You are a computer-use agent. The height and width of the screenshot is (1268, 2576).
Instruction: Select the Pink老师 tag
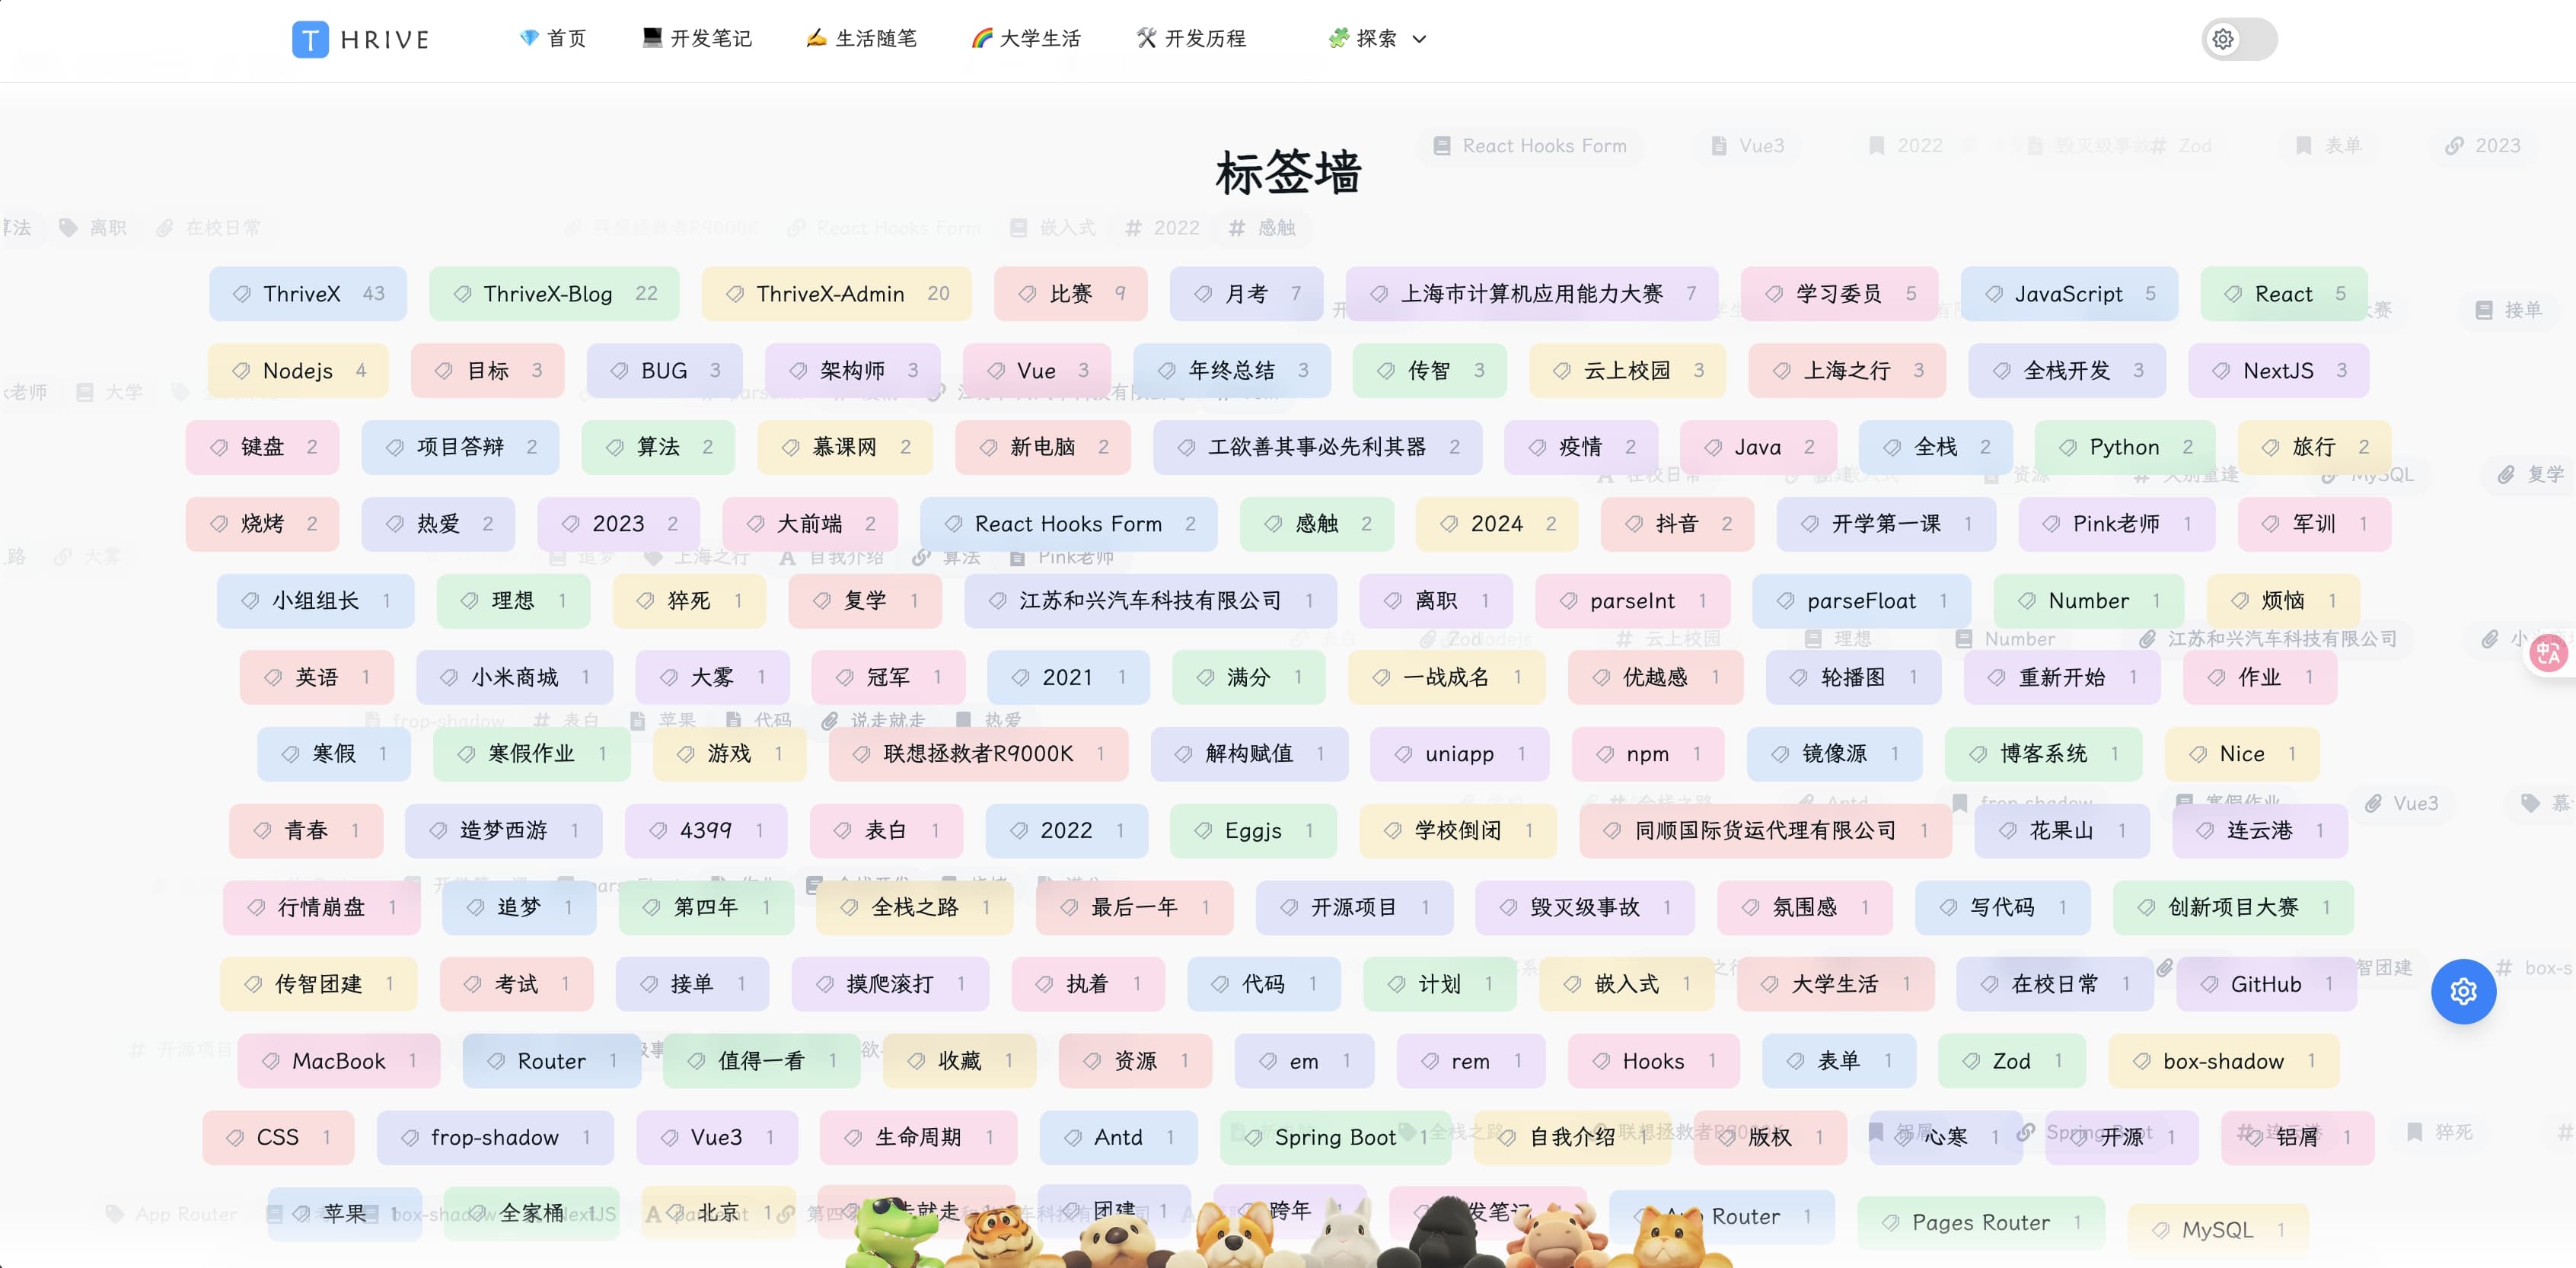click(2116, 524)
